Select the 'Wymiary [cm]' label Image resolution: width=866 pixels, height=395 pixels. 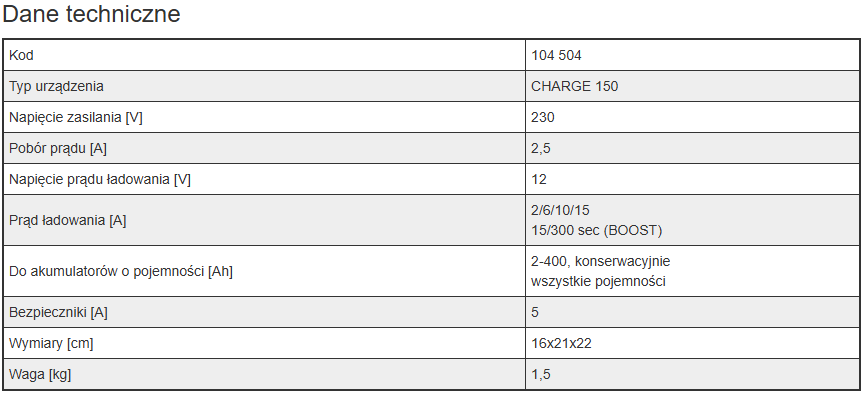(51, 343)
